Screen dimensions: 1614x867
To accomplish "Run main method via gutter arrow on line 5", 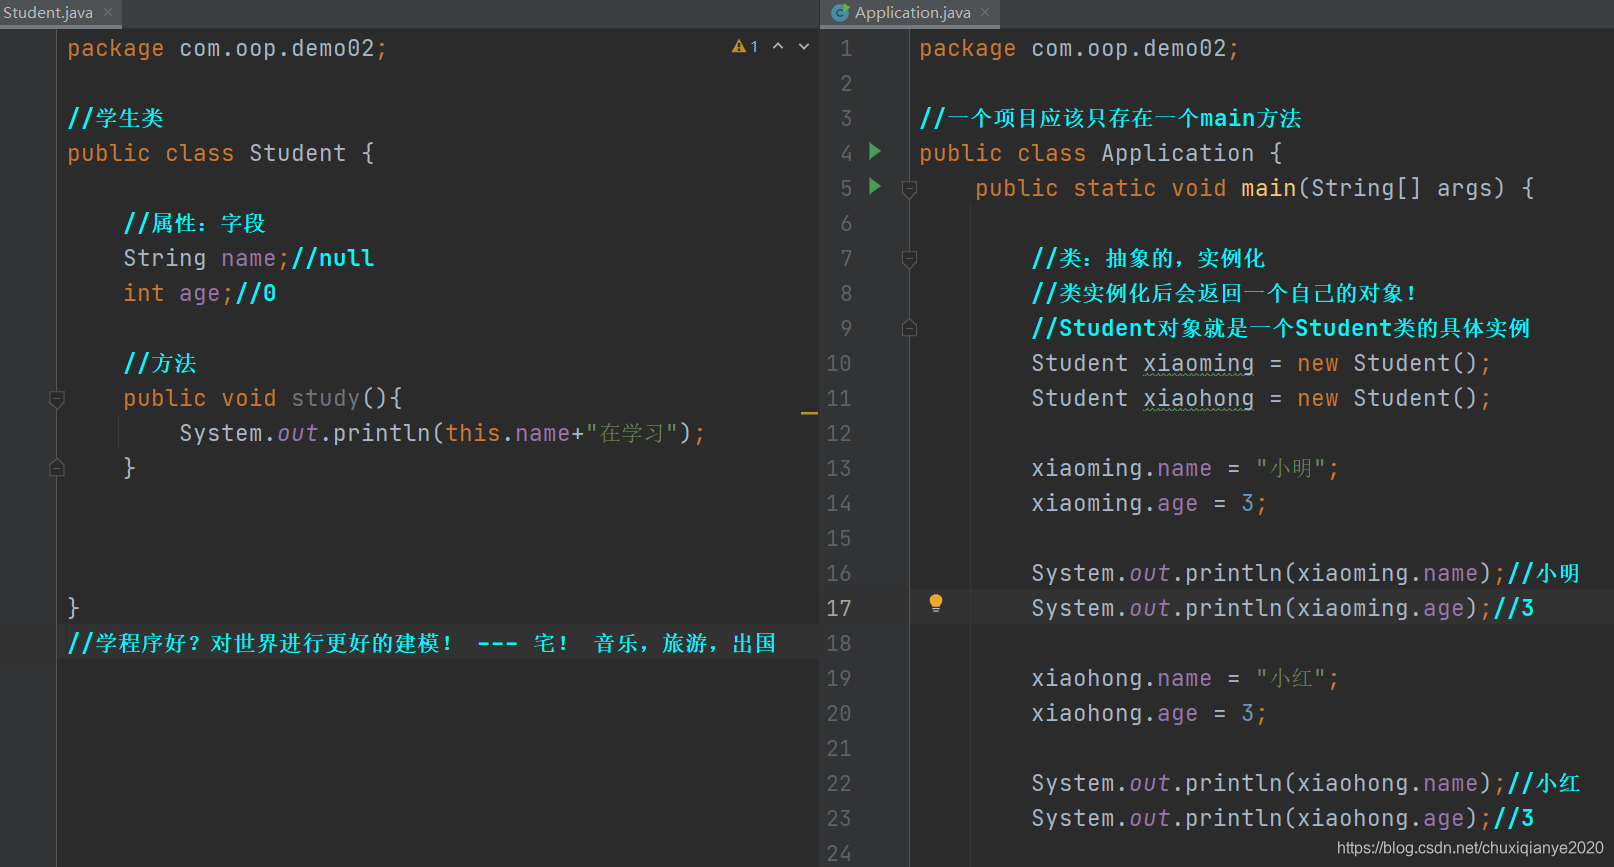I will (875, 186).
